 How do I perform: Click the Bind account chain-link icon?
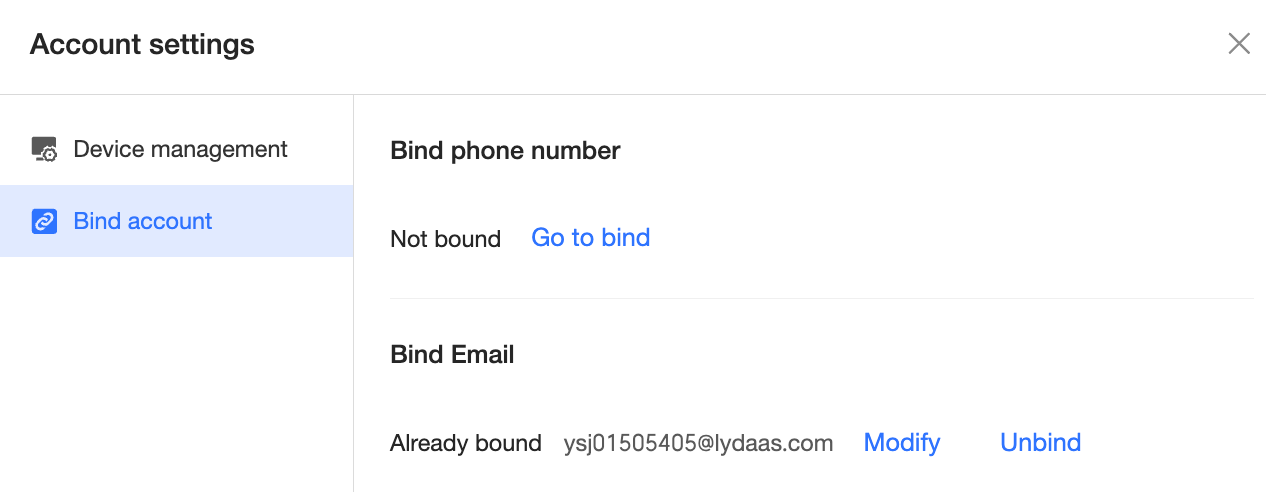(x=44, y=221)
